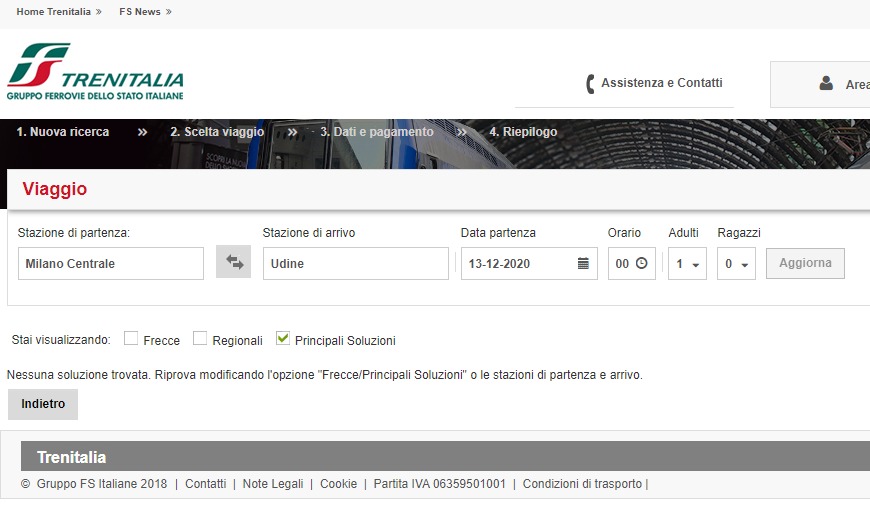
Task: Open the Orario hour selector
Action: click(x=632, y=264)
